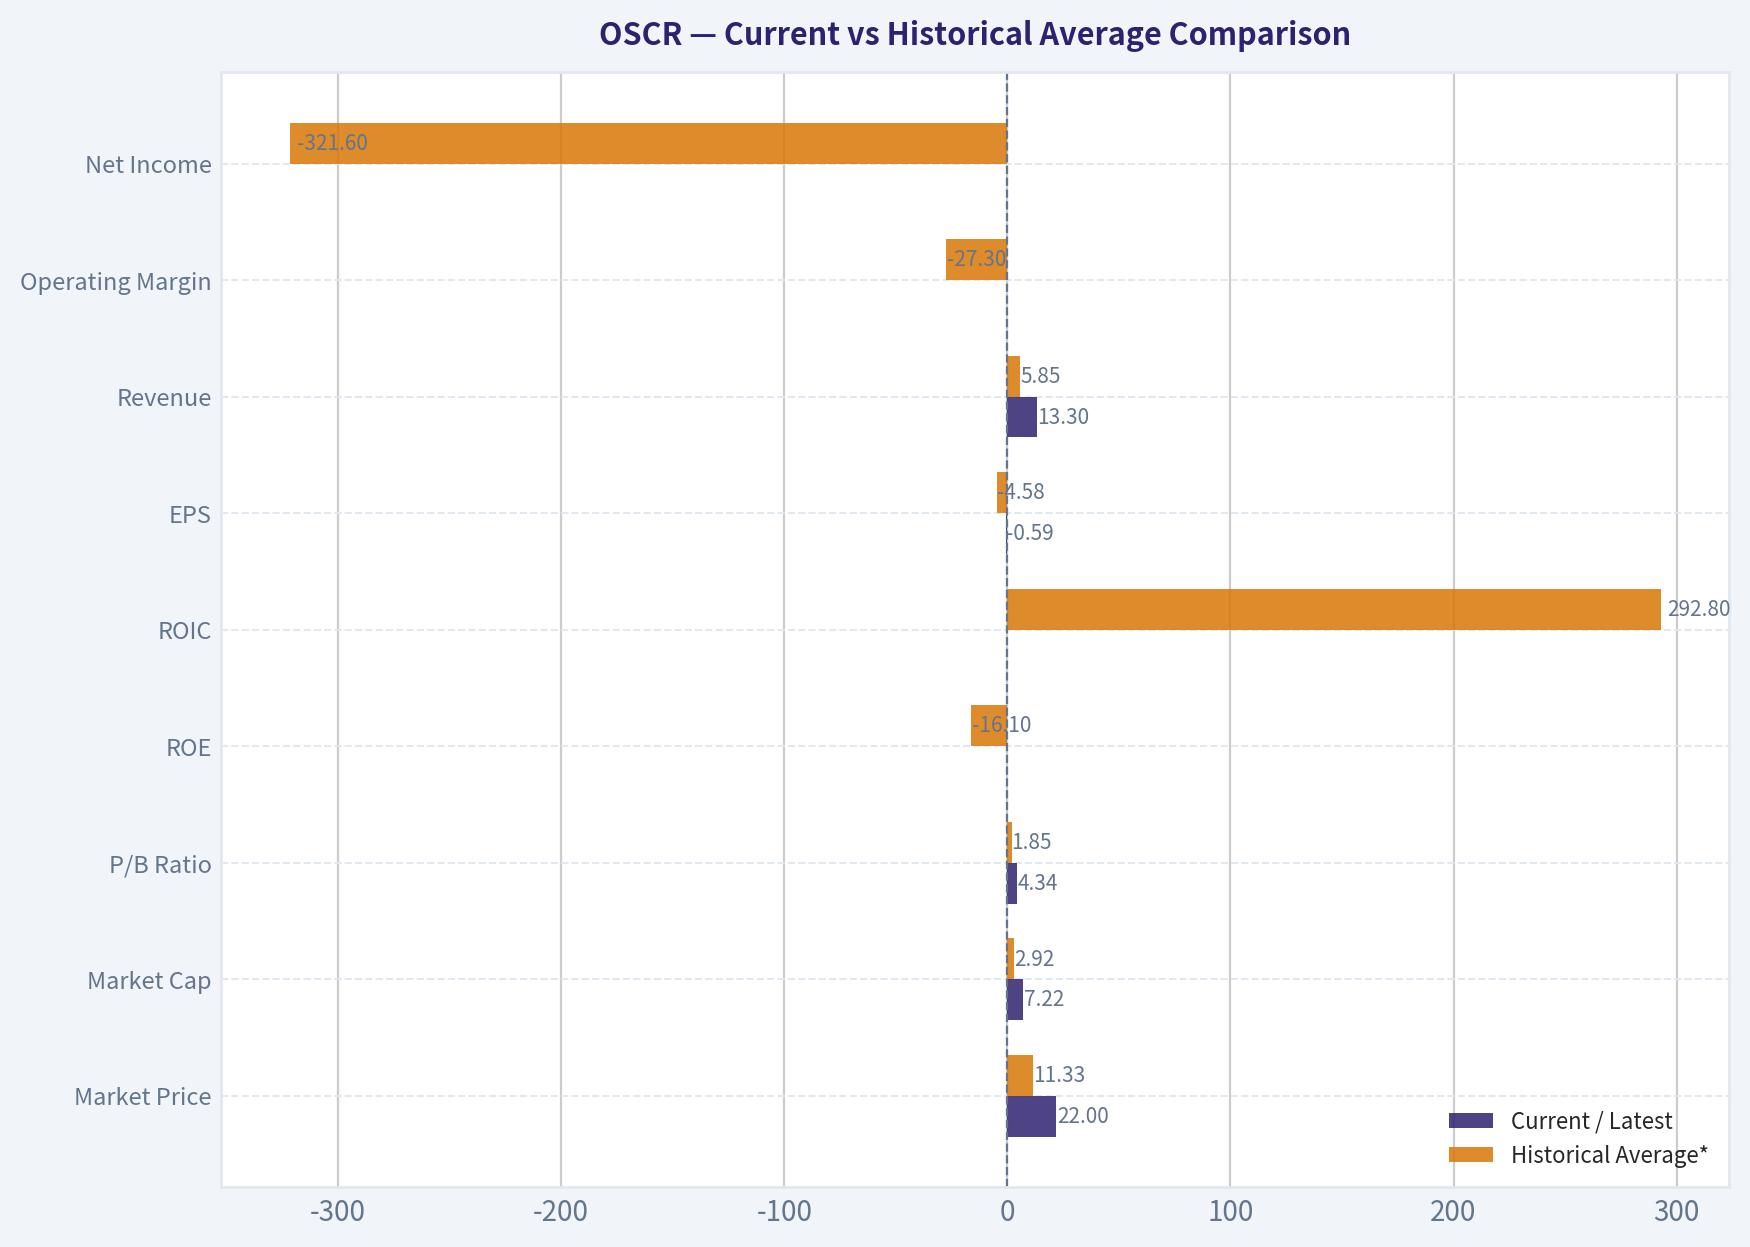Click the Operating Margin orange bar
1750x1247 pixels.
coord(976,259)
